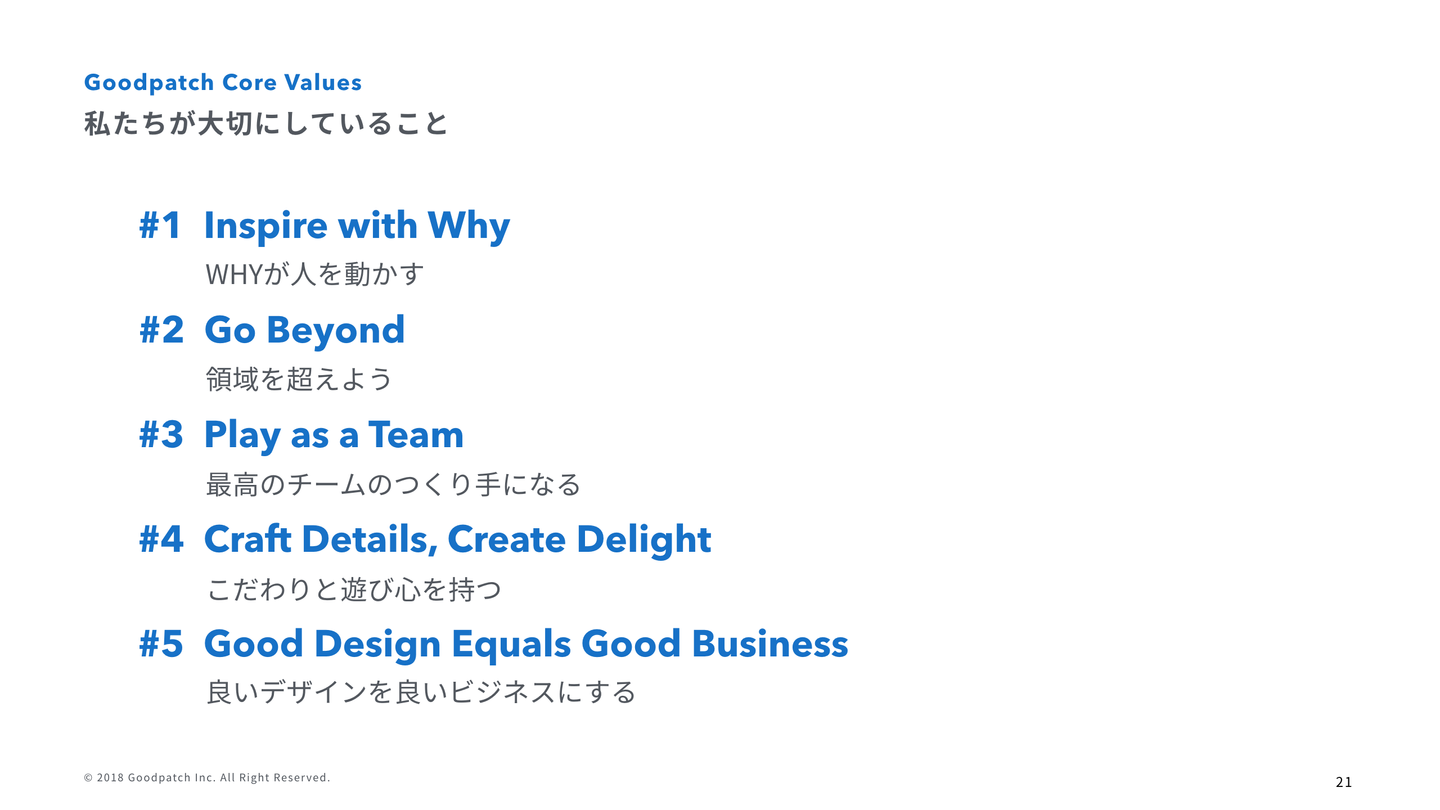1440x810 pixels.
Task: Select the 'Inspire with Why' heading
Action: click(x=356, y=226)
